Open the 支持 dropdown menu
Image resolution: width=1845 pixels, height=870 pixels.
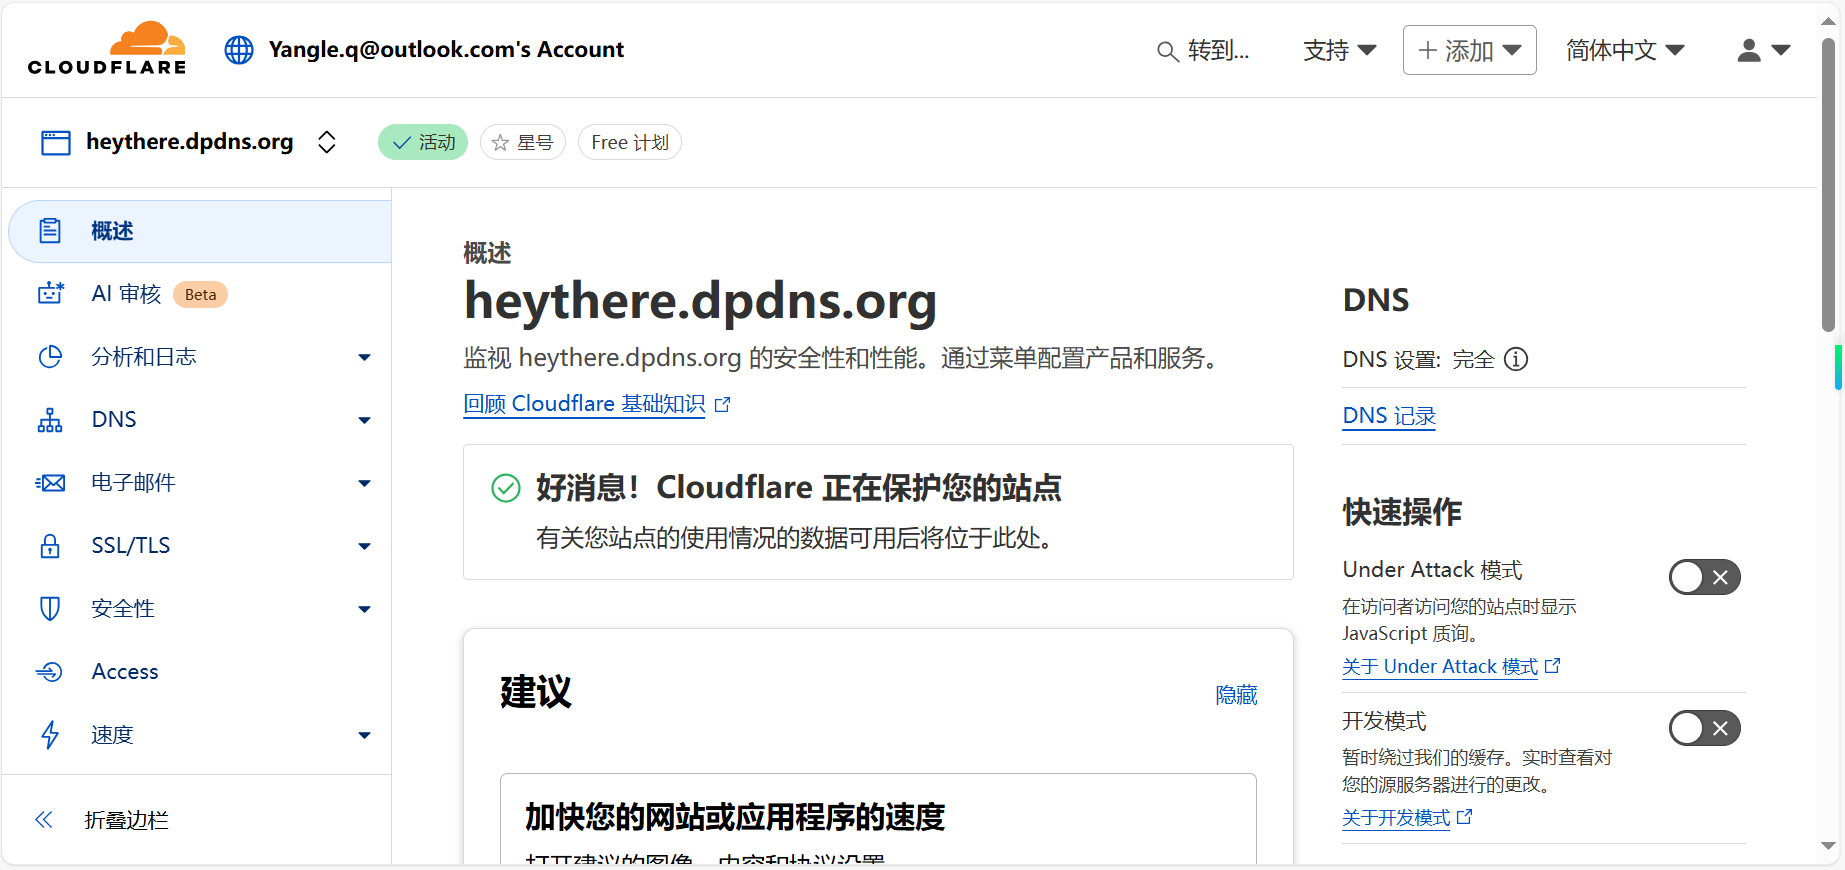[x=1340, y=51]
